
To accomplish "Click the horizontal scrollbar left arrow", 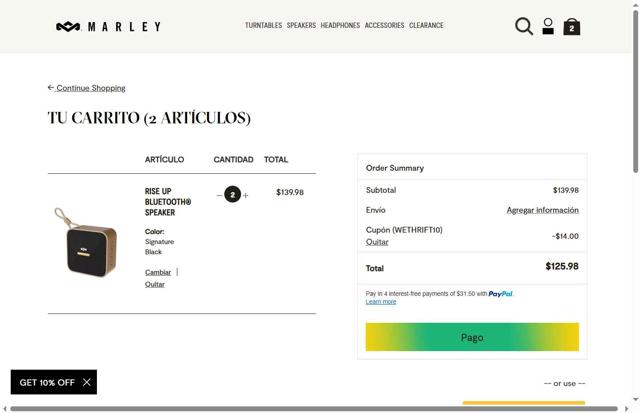I will (x=4, y=409).
